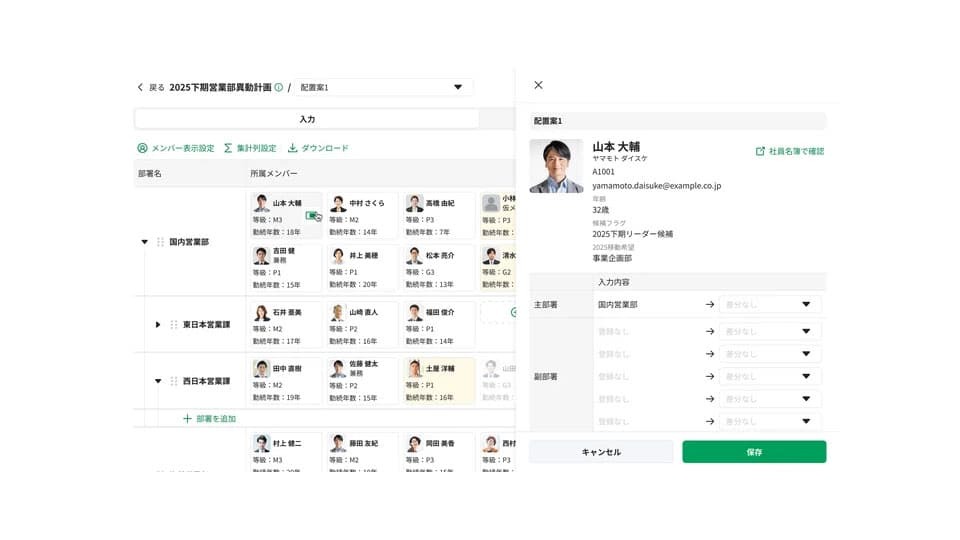Click 村上 健二 avatar
960x540 pixels.
261,444
